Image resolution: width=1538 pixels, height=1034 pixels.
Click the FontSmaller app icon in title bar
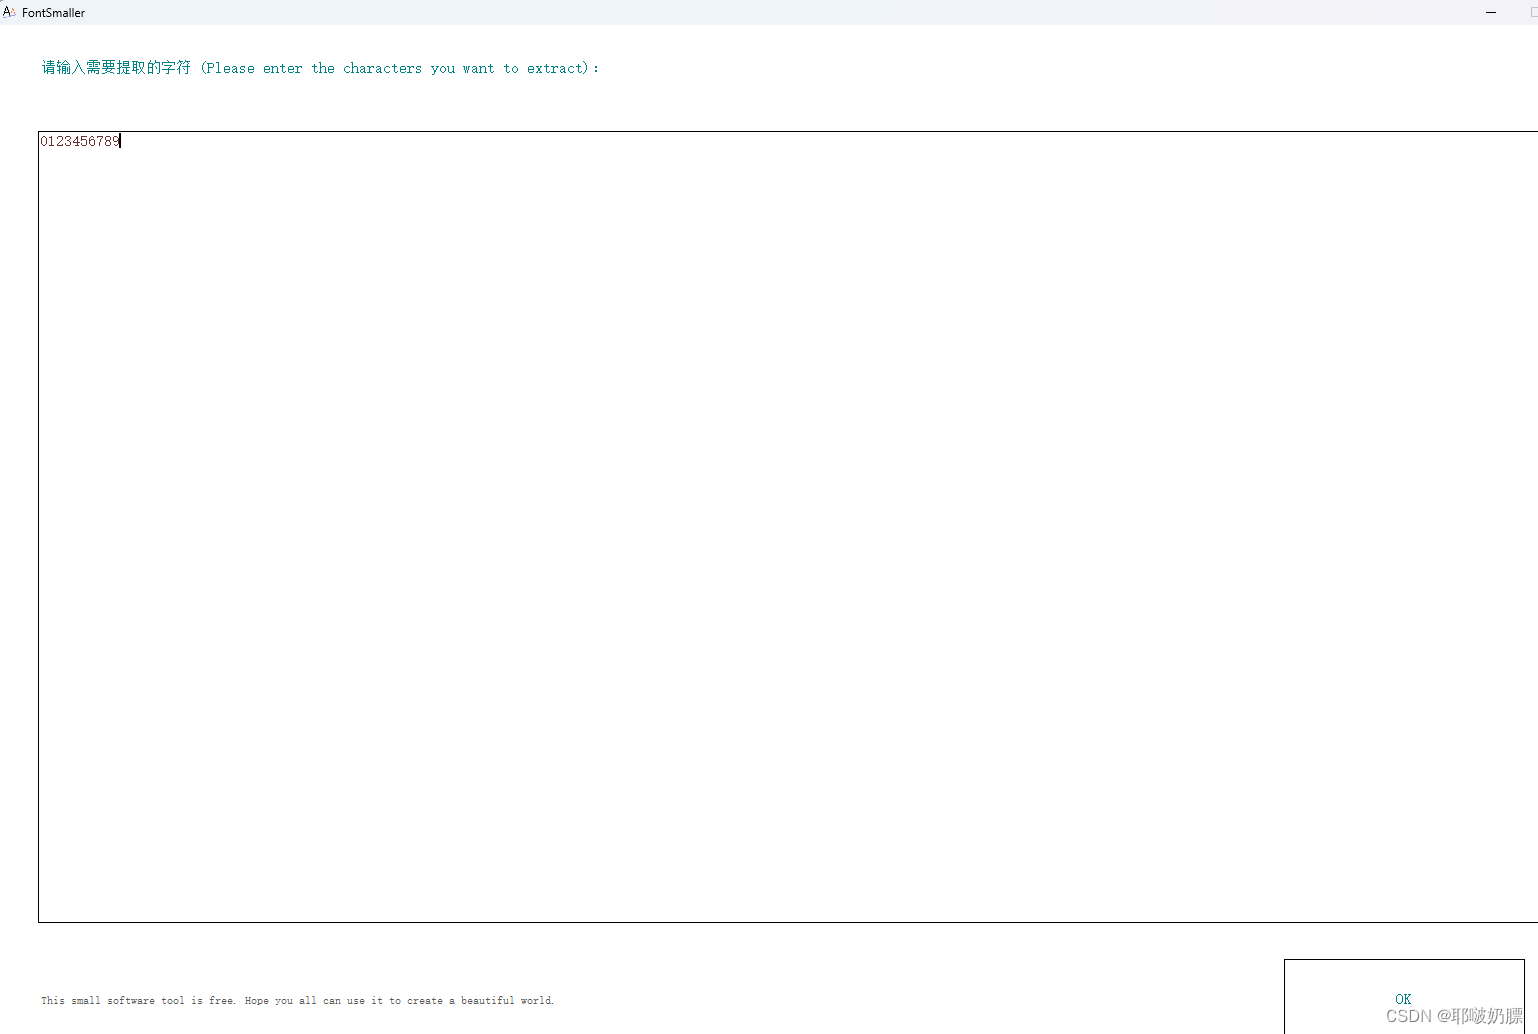click(x=9, y=12)
